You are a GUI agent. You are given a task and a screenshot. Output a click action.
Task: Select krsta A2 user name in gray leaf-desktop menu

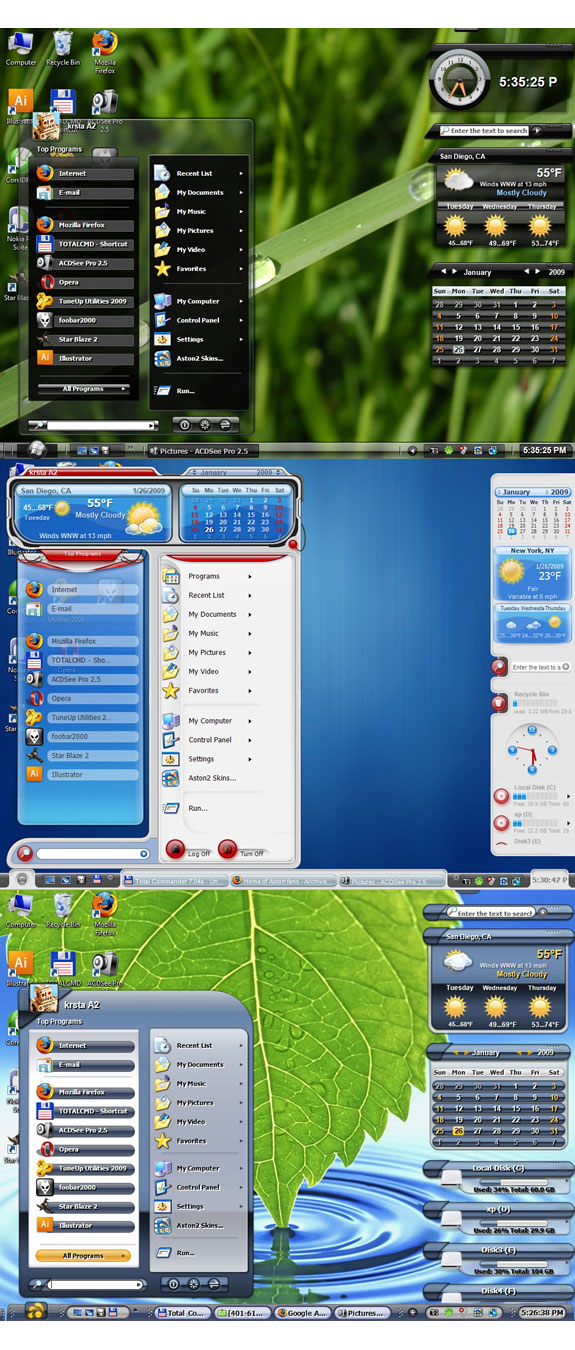coord(82,1005)
